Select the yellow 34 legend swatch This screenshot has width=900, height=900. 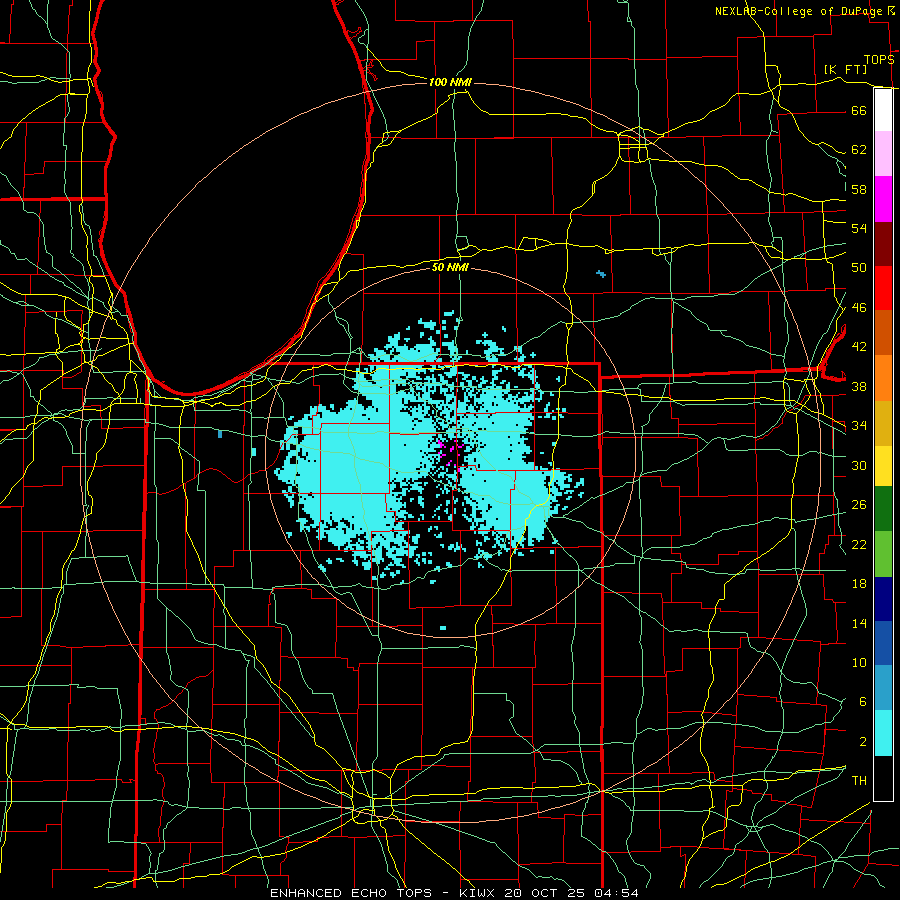pos(883,465)
